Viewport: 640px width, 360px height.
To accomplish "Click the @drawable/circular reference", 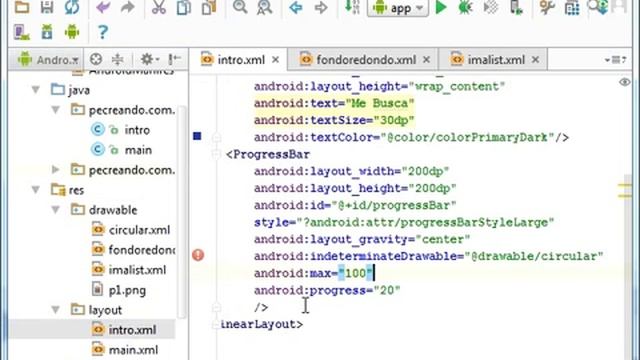I will [534, 256].
